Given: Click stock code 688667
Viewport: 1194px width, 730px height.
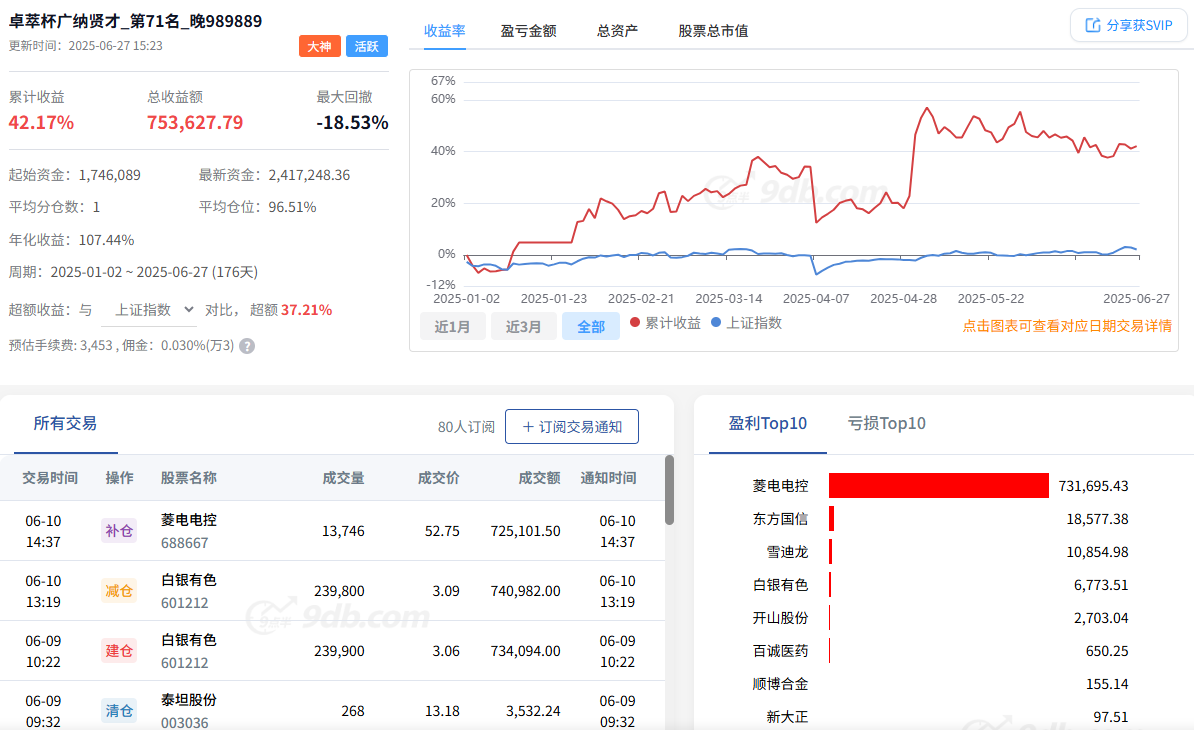Looking at the screenshot, I should (184, 543).
